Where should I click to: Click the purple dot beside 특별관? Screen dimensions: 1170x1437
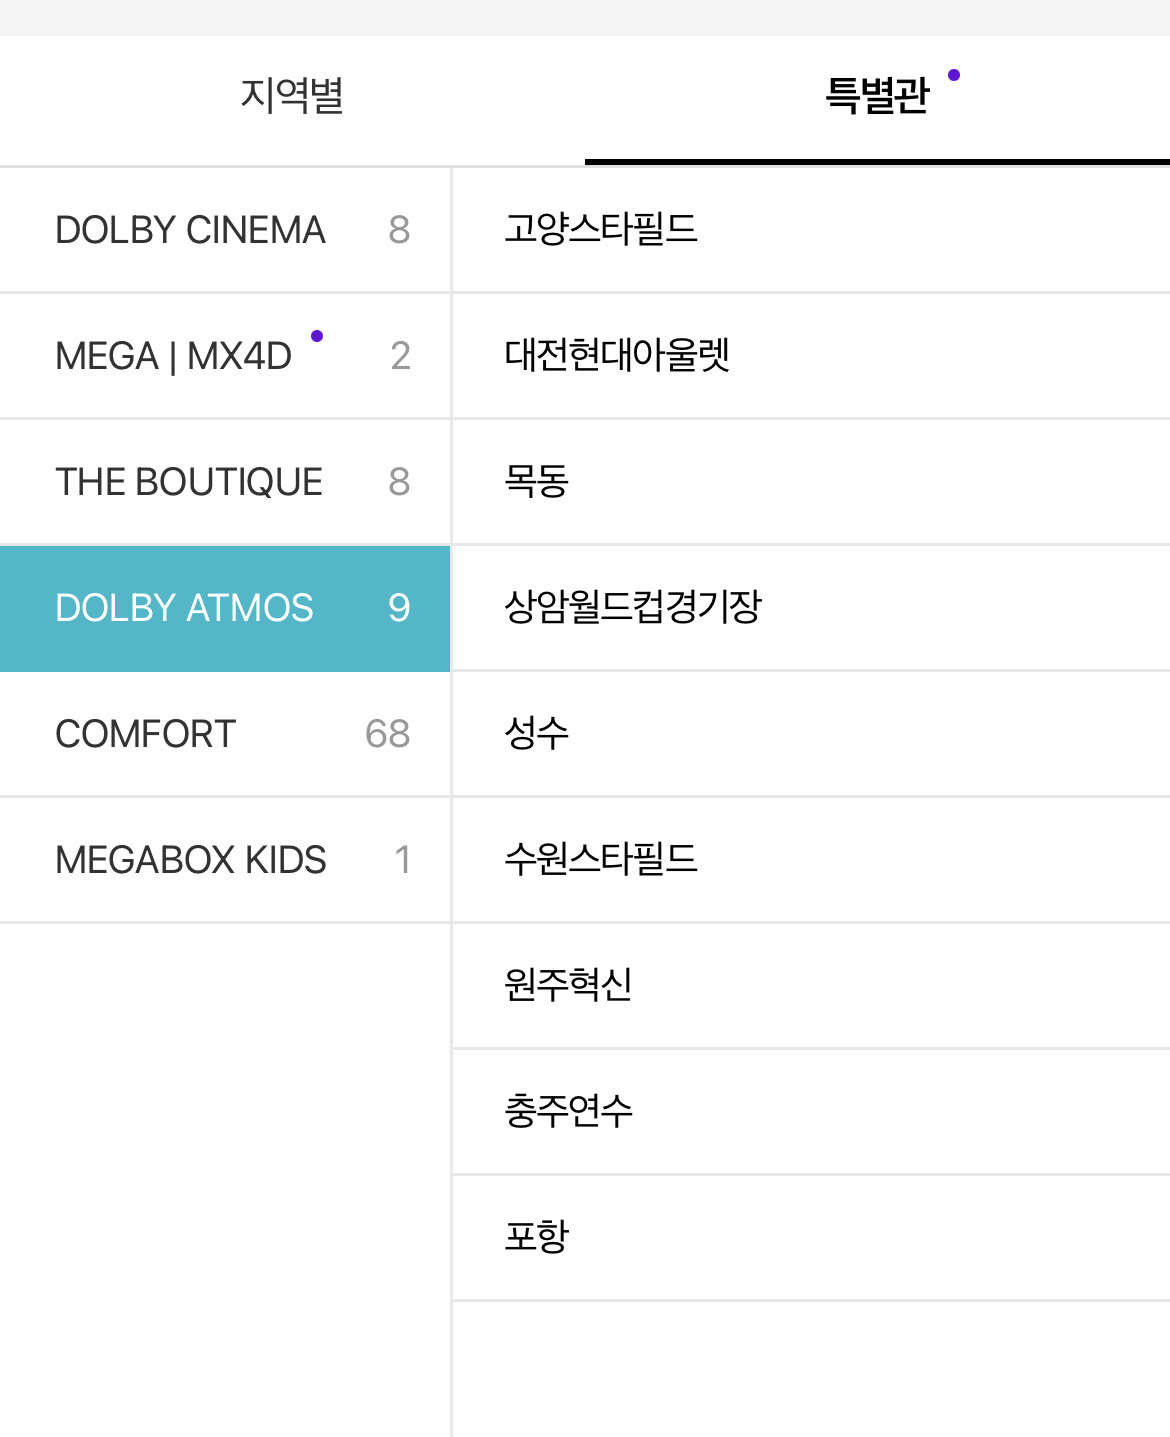coord(954,75)
